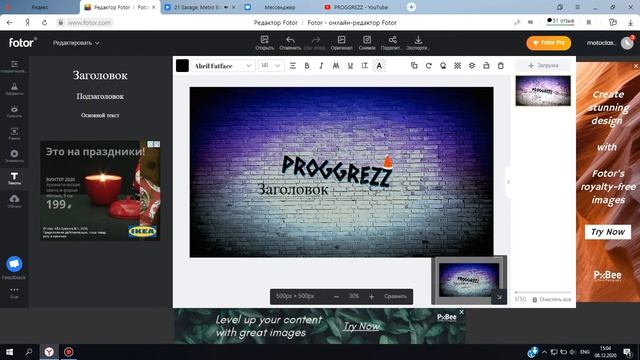This screenshot has width=640, height=360.
Task: Delete the selected element with trash icon
Action: coord(501,66)
